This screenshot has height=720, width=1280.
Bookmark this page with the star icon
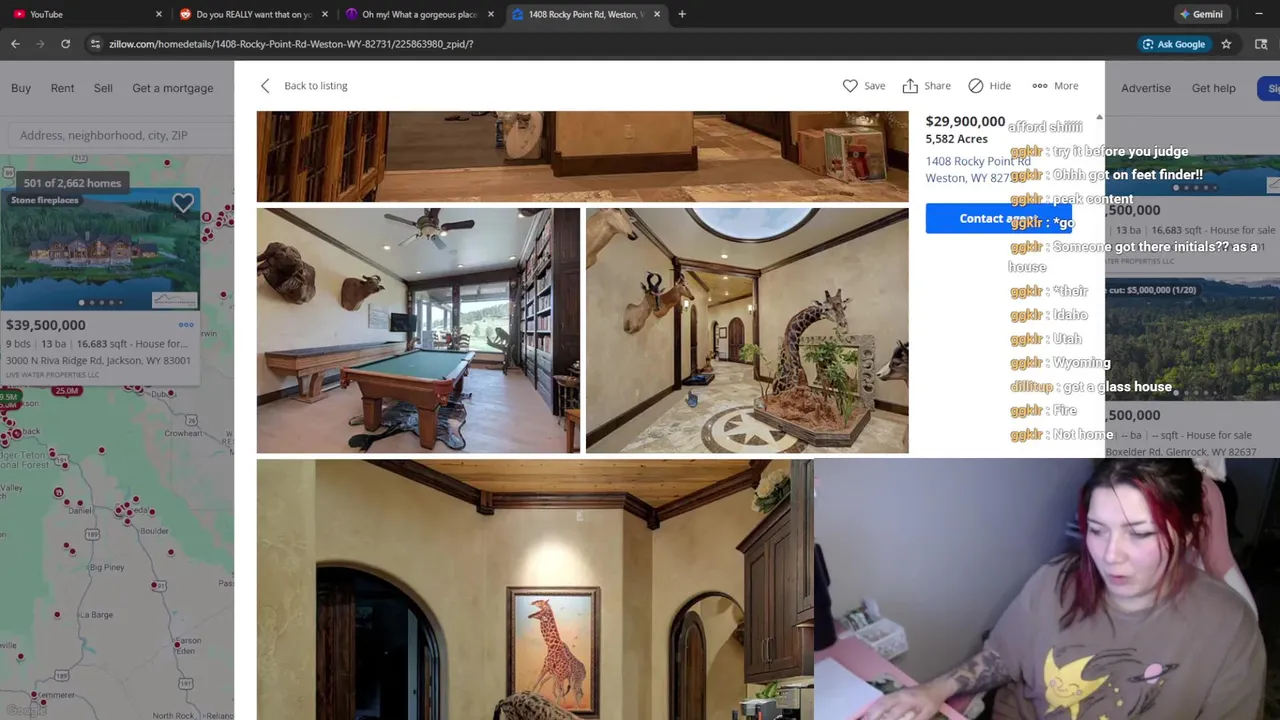[1226, 44]
